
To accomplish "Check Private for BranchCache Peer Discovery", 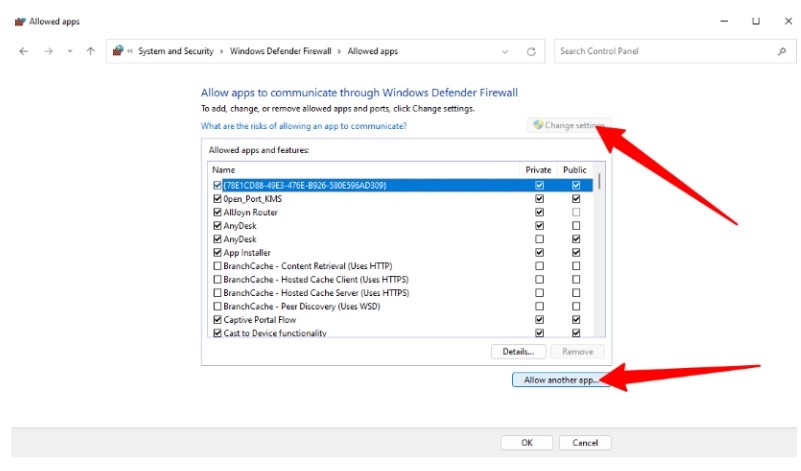I will (x=539, y=306).
